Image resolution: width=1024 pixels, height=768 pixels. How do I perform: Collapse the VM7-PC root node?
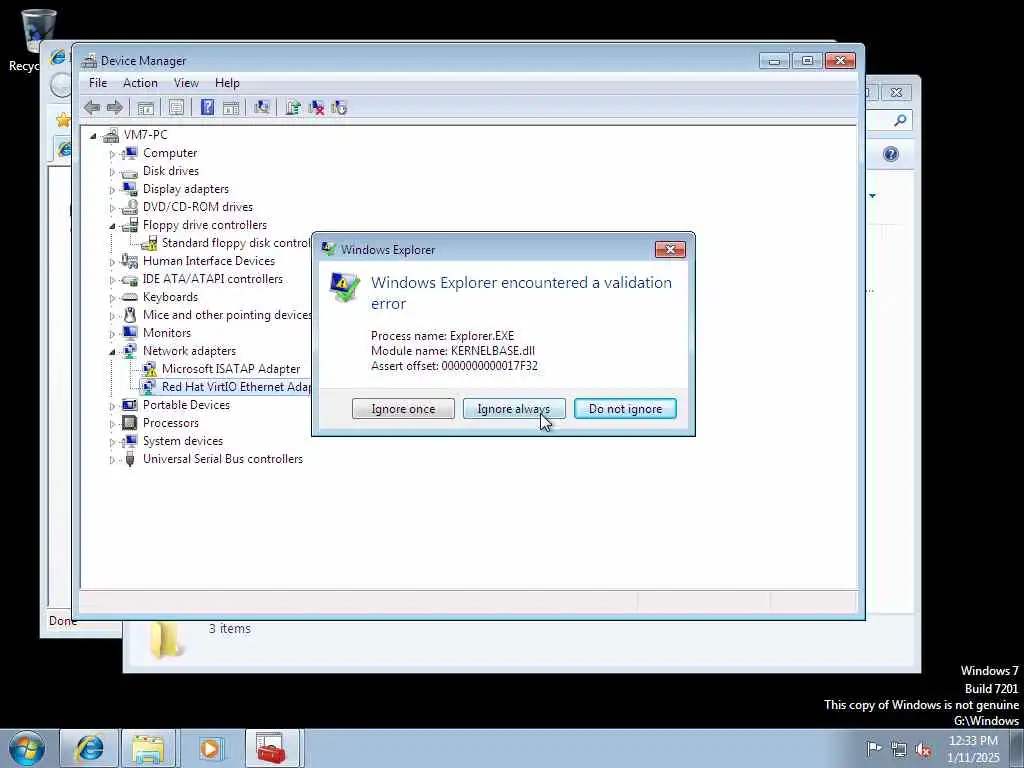(x=93, y=136)
